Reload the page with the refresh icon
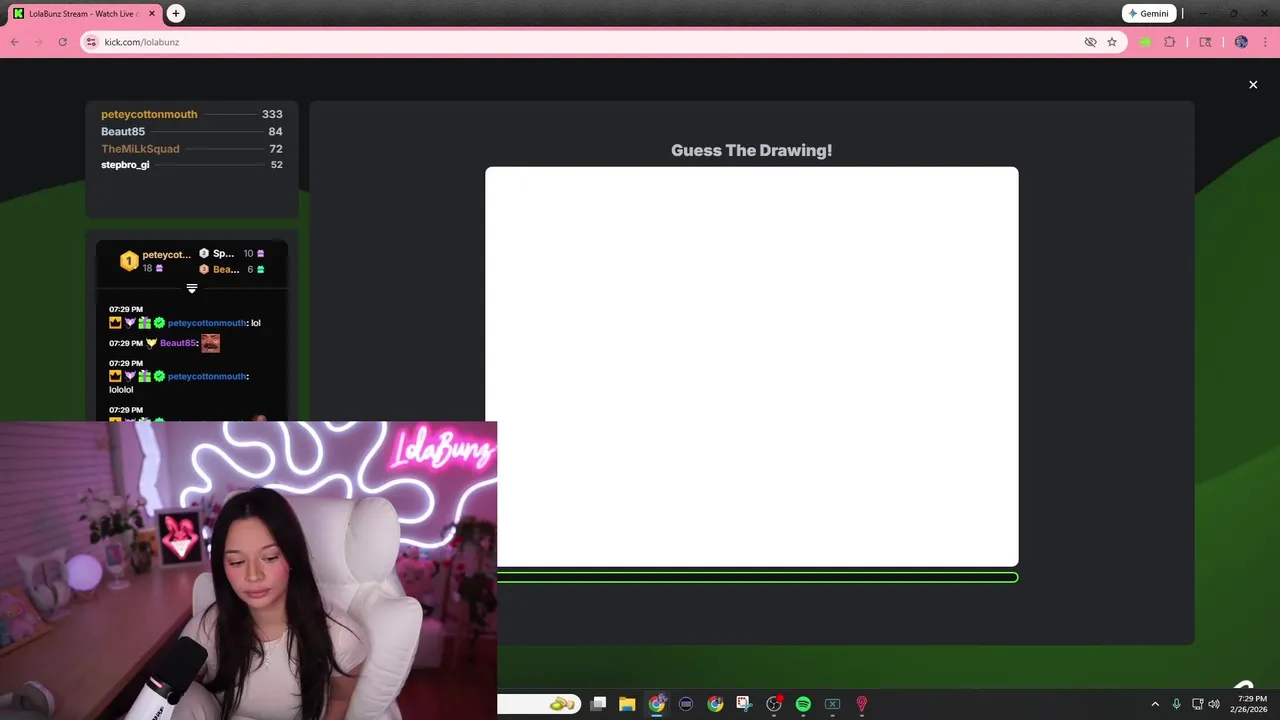Image resolution: width=1280 pixels, height=720 pixels. [62, 42]
